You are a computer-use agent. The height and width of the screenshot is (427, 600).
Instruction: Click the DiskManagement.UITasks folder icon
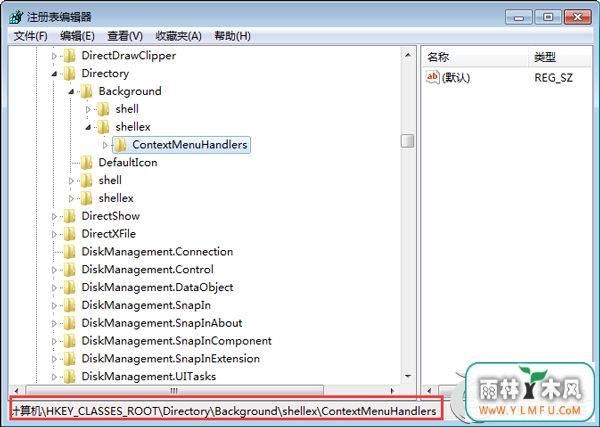coord(70,376)
